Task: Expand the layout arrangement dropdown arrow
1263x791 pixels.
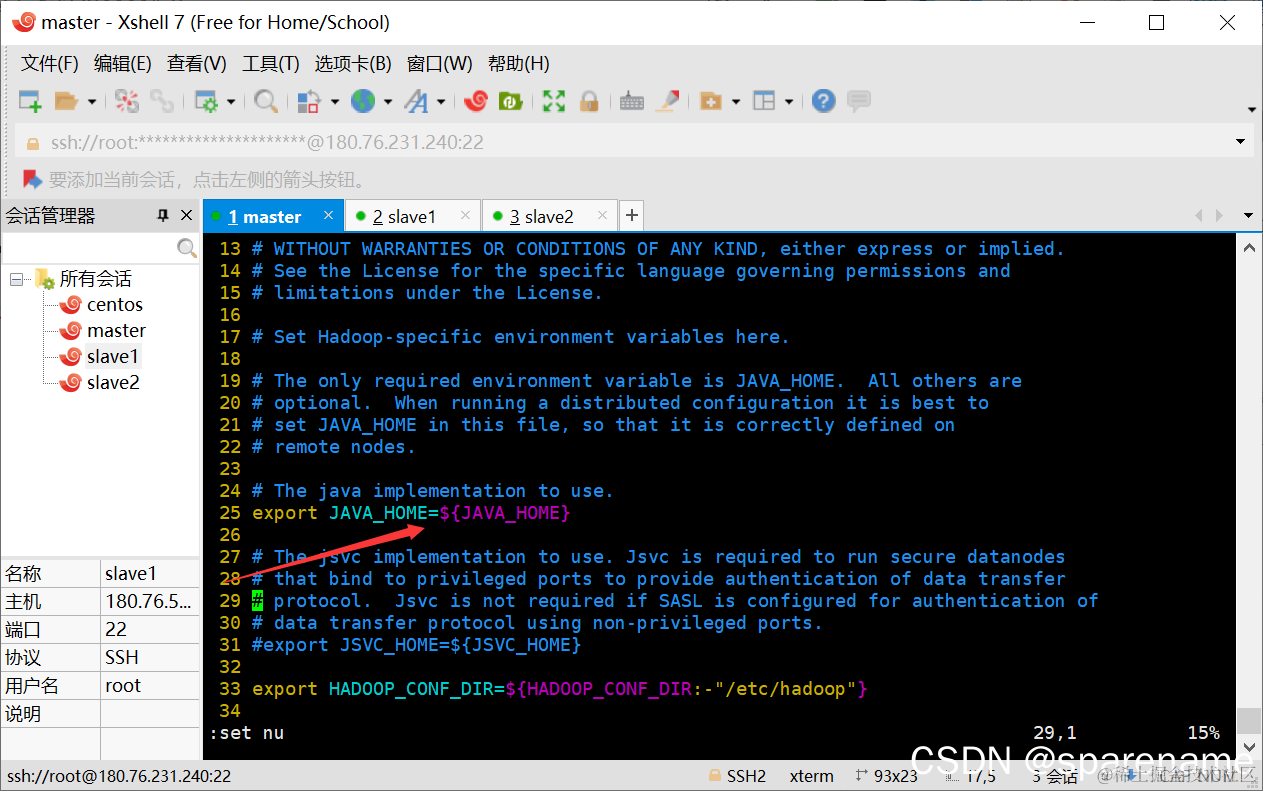Action: [789, 101]
